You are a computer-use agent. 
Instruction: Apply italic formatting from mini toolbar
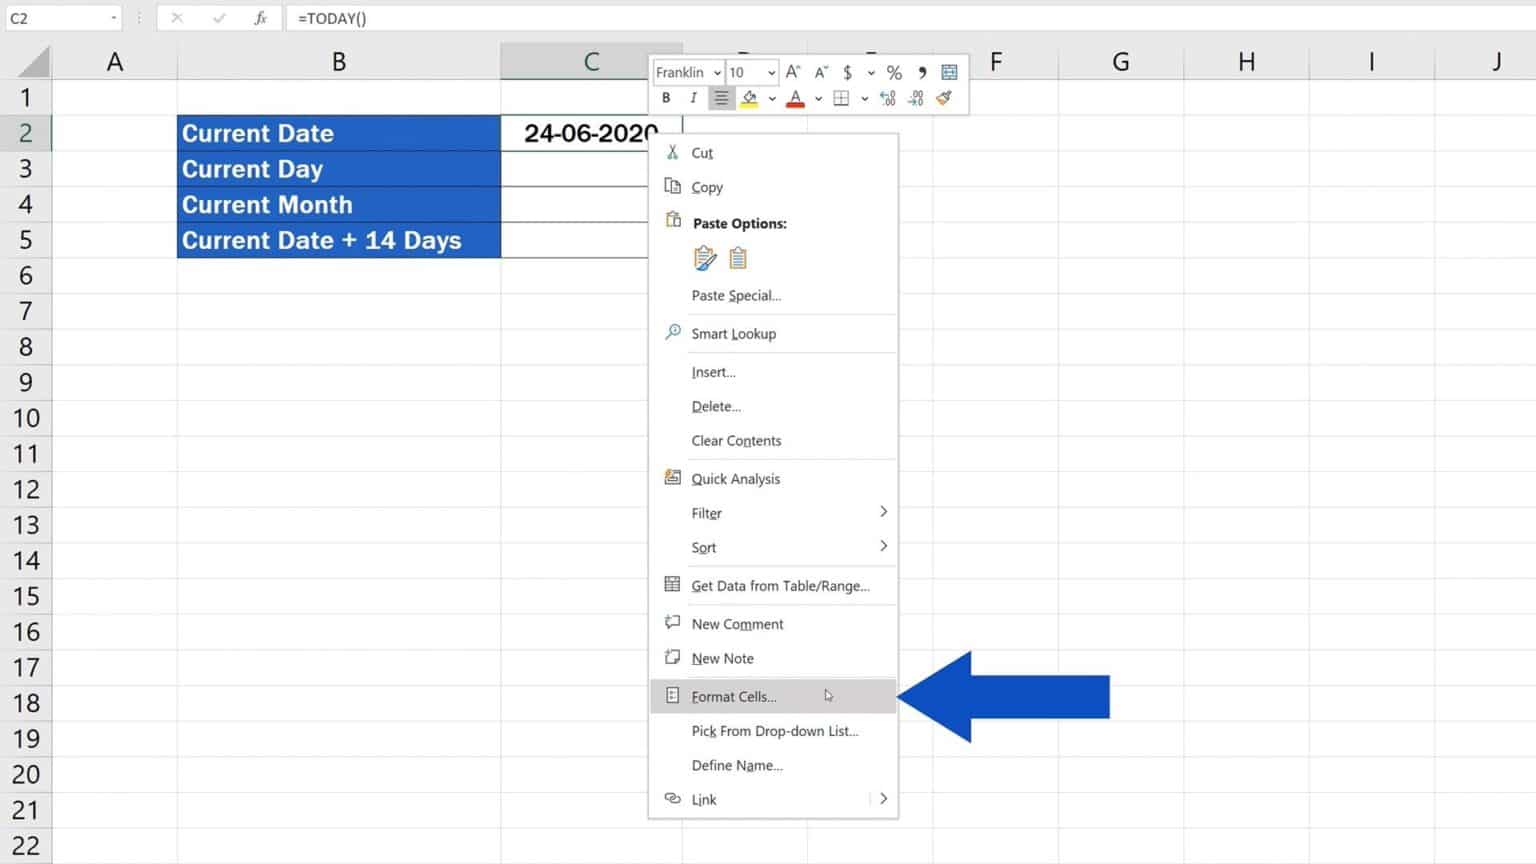[x=693, y=97]
